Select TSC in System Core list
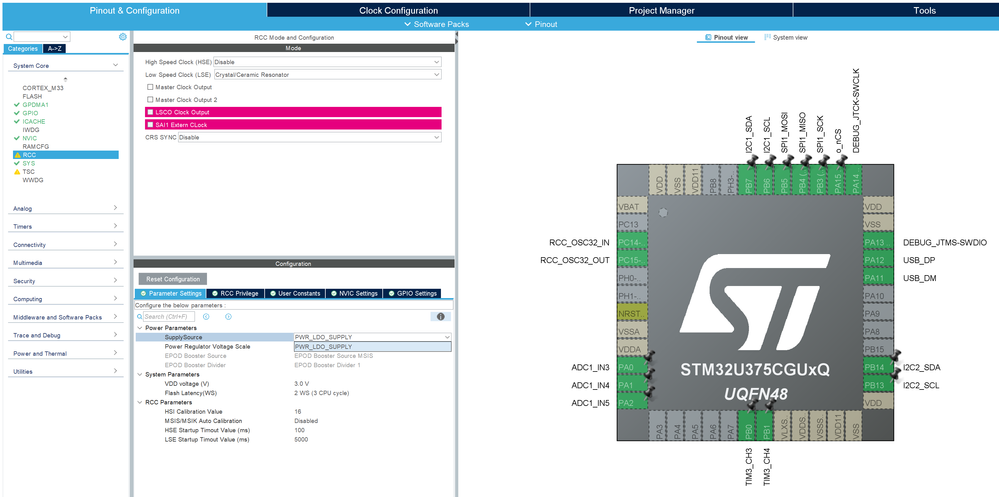The image size is (999, 497). [x=29, y=171]
